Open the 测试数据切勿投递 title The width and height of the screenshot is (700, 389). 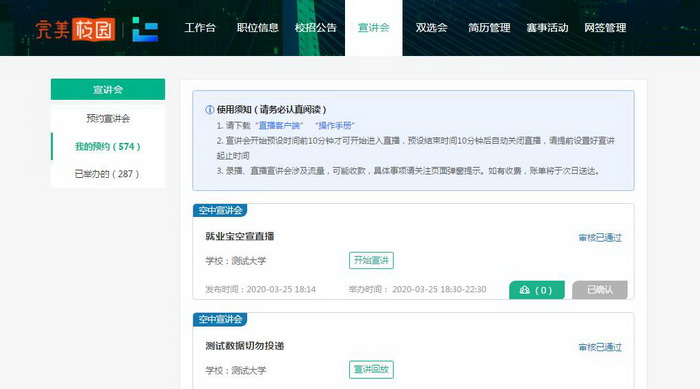pyautogui.click(x=245, y=346)
